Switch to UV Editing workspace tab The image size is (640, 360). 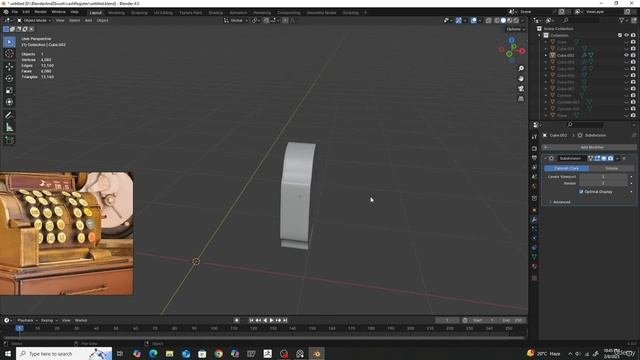tap(163, 13)
